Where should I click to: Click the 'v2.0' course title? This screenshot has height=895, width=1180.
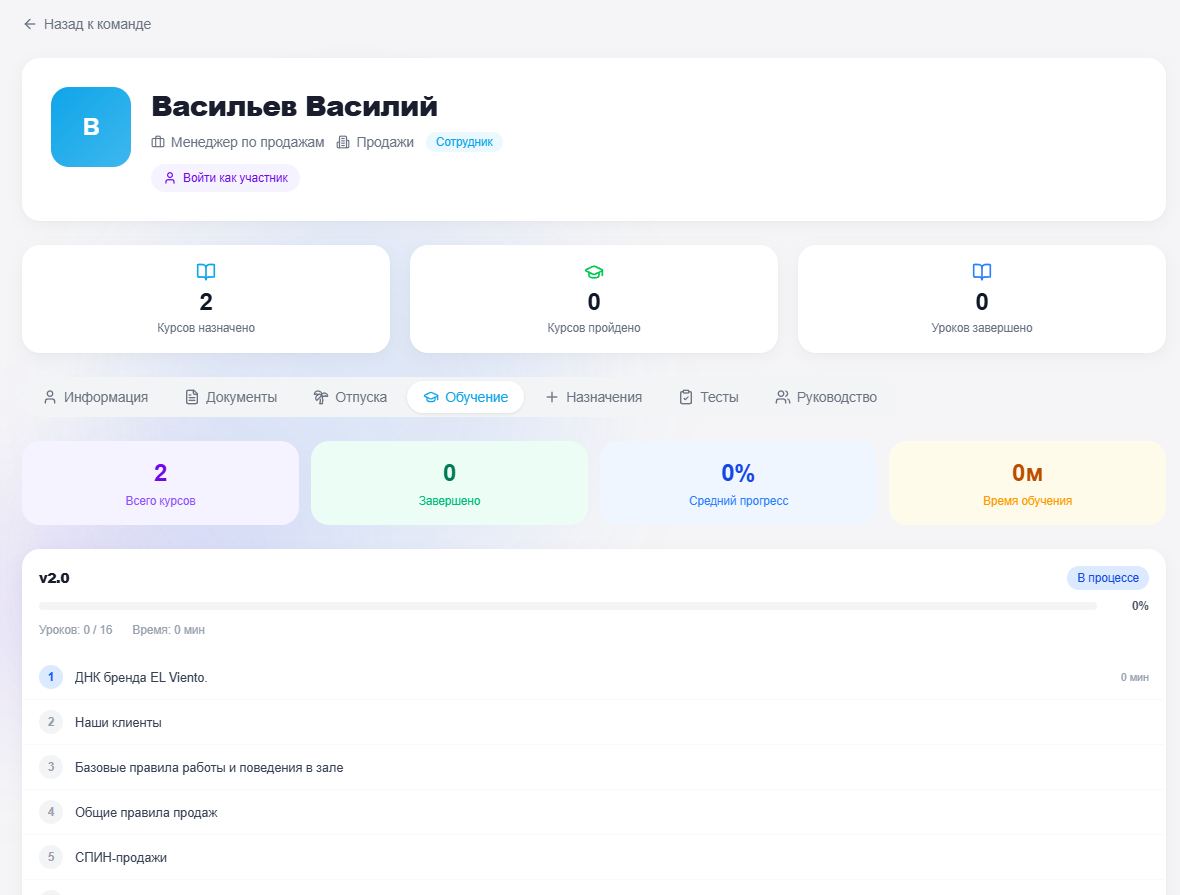coord(54,578)
